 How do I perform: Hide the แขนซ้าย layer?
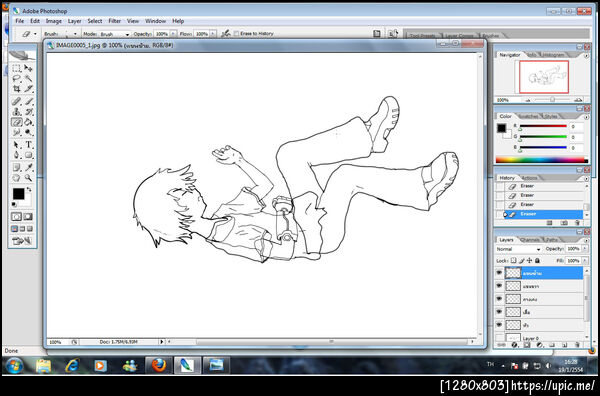499,273
